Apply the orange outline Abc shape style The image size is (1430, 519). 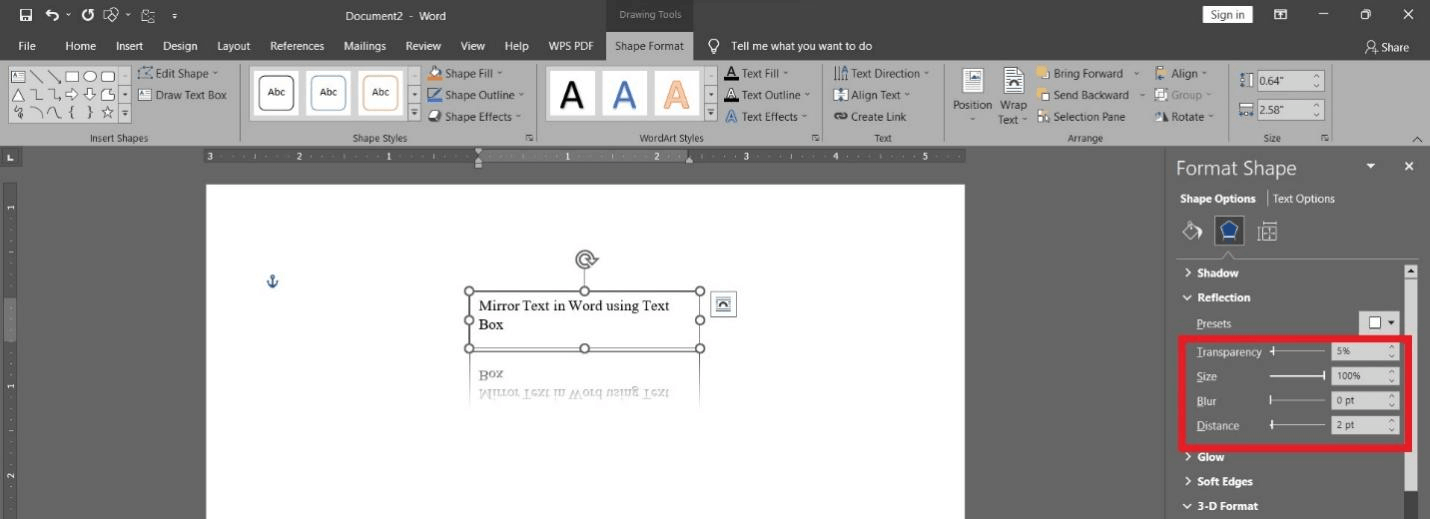[x=380, y=92]
